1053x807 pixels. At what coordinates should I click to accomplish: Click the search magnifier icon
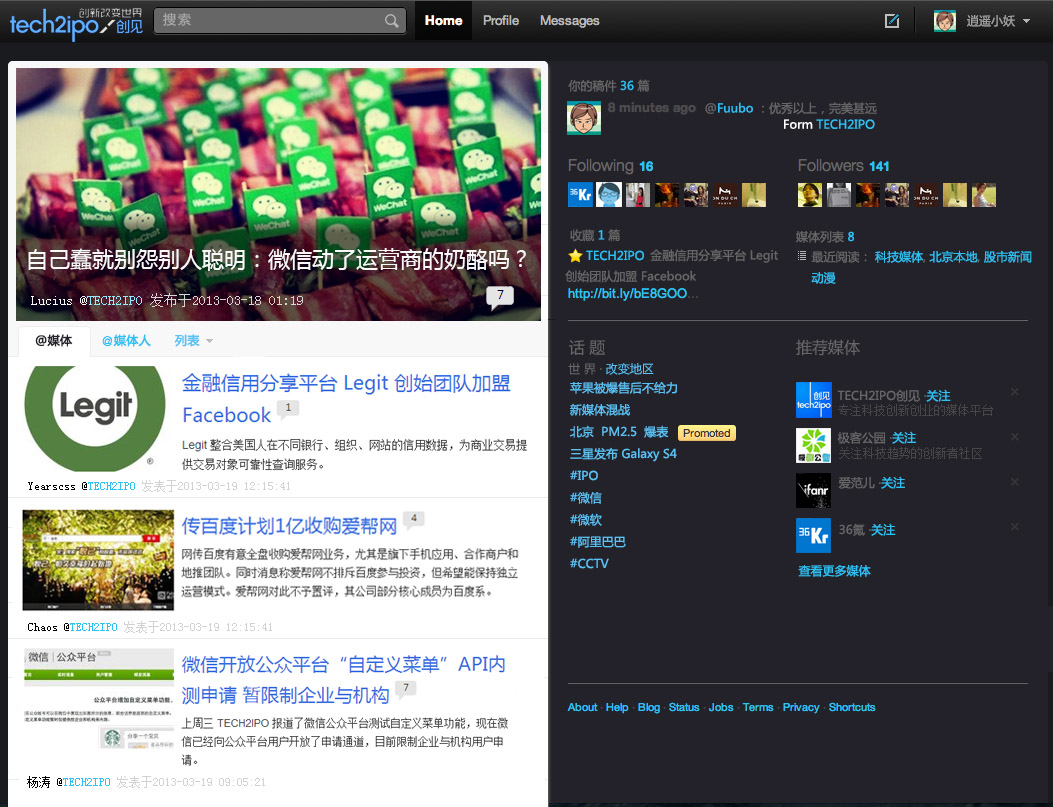(391, 21)
